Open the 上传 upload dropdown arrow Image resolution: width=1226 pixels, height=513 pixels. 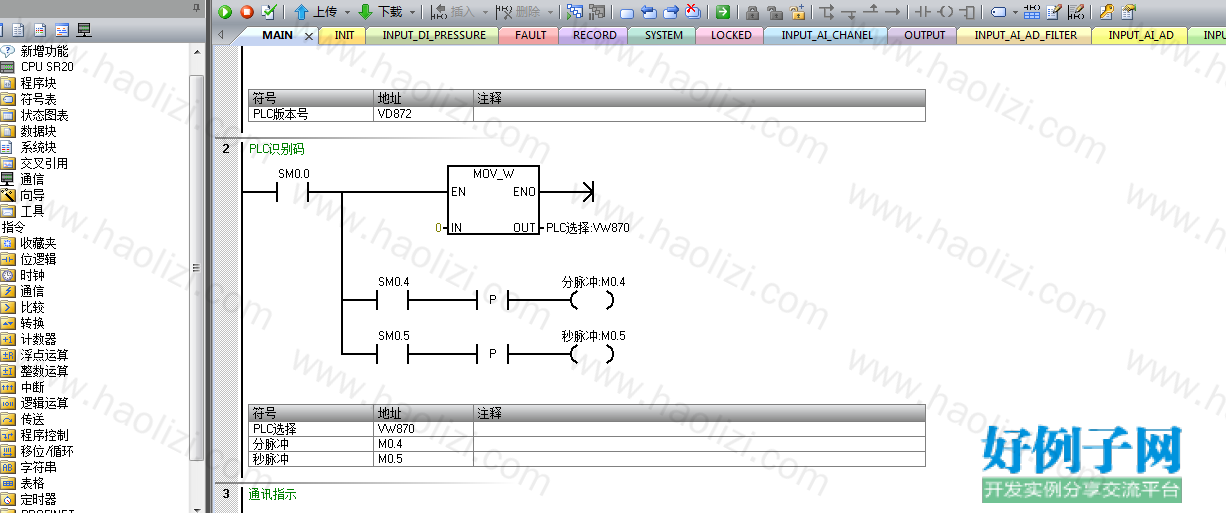(347, 12)
